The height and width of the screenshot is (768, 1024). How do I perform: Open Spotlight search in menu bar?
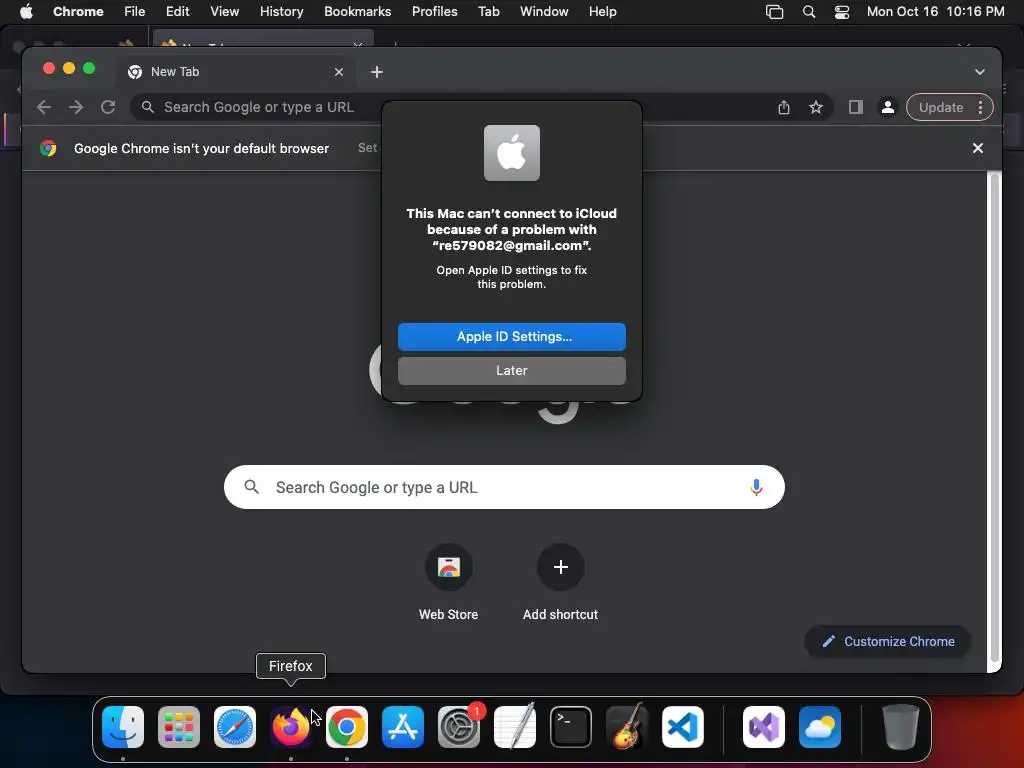pos(808,12)
